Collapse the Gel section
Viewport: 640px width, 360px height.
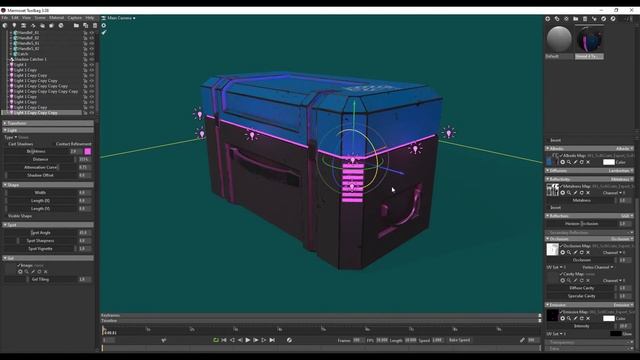[x=48, y=258]
